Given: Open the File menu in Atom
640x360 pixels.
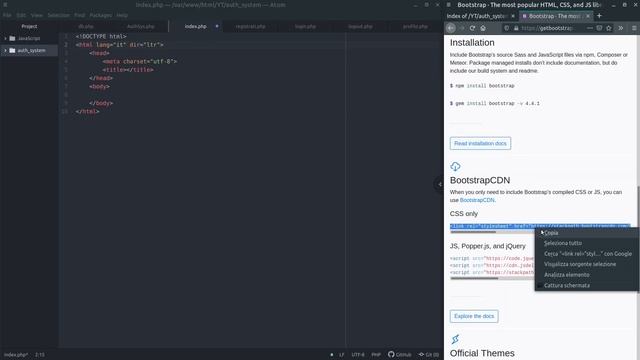Looking at the screenshot, I should pos(7,15).
